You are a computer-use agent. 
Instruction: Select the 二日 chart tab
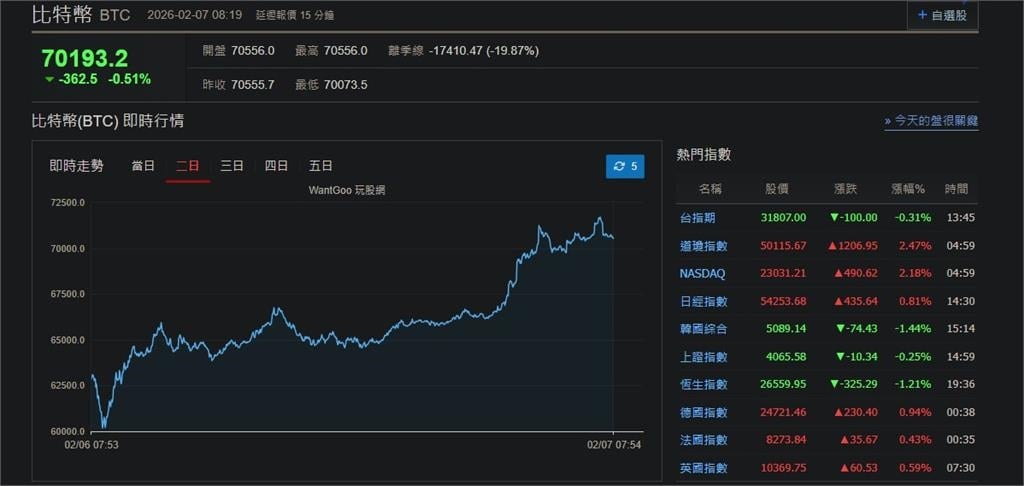coord(187,166)
